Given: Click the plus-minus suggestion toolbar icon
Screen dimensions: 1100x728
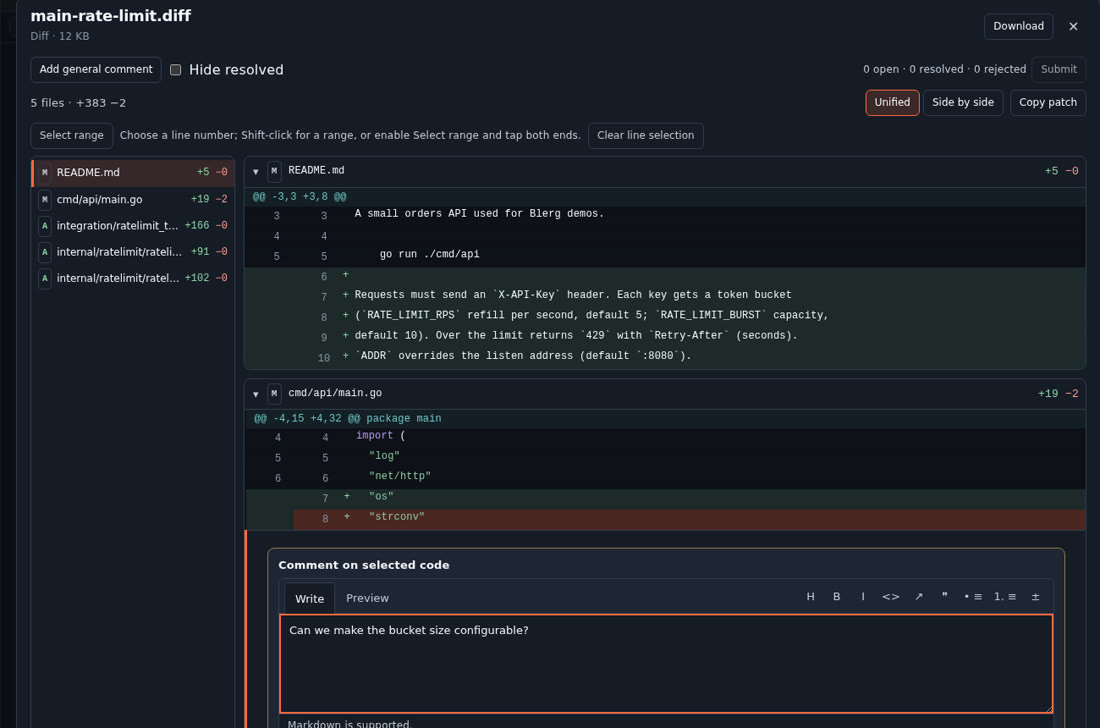Looking at the screenshot, I should click(1035, 597).
